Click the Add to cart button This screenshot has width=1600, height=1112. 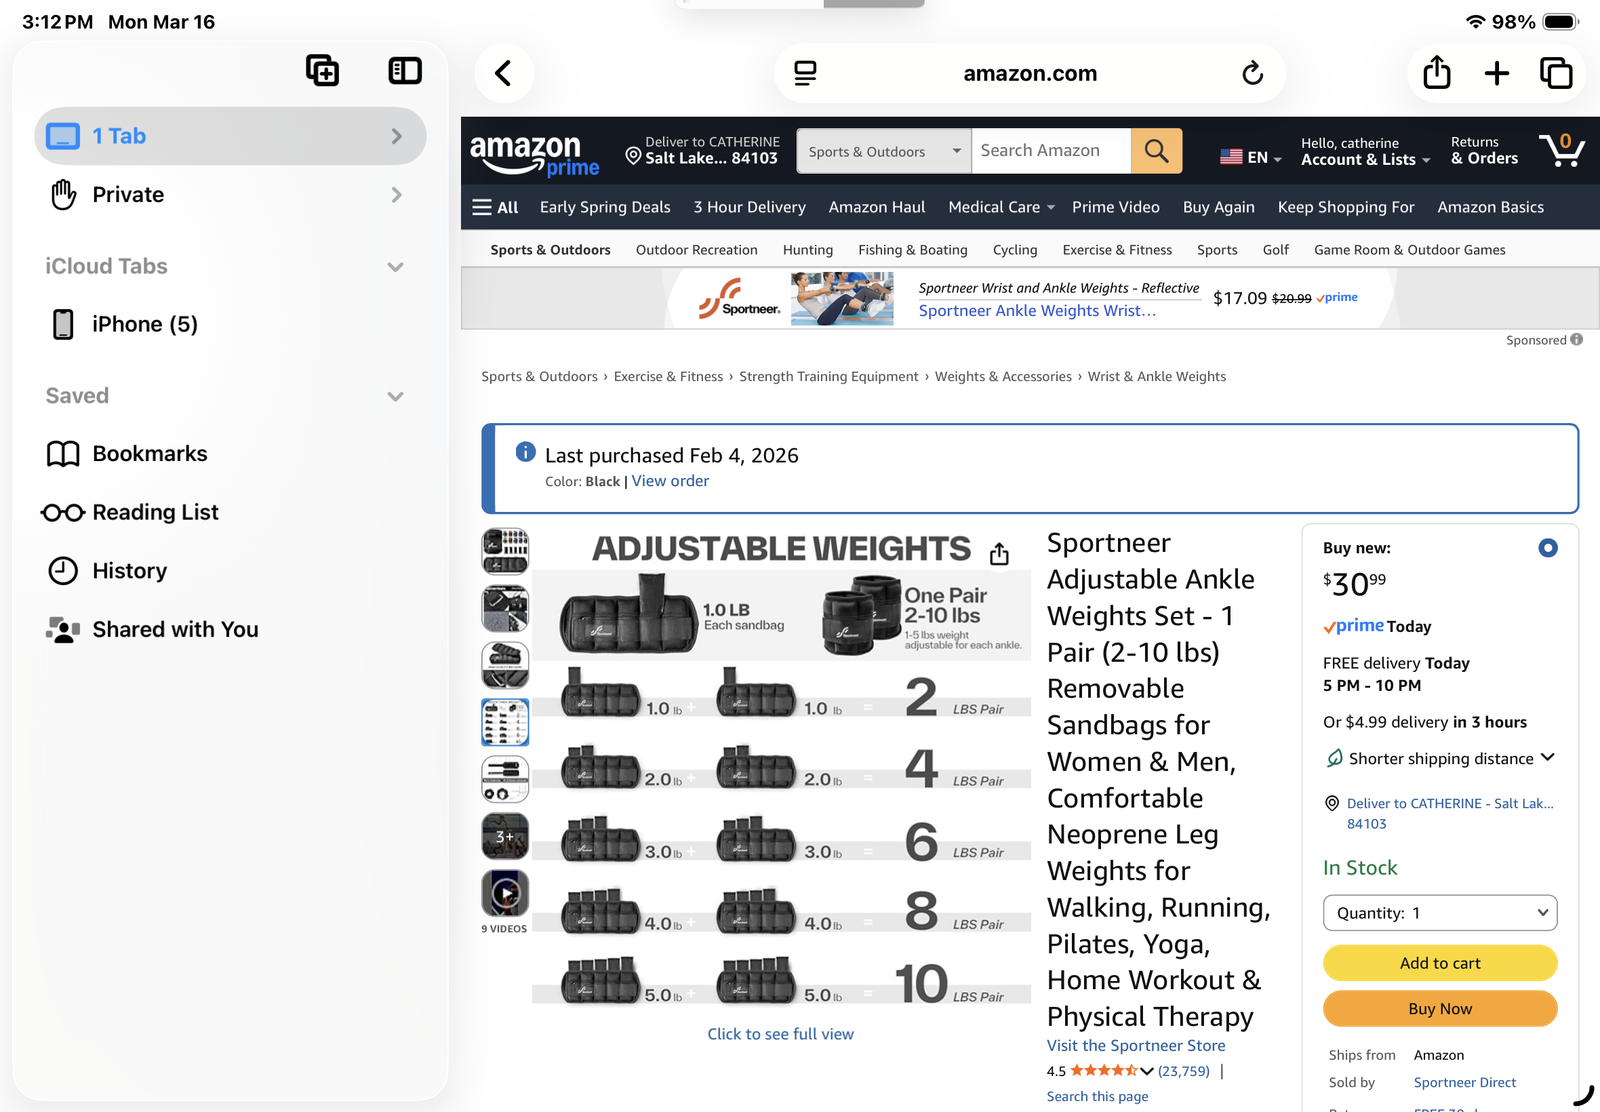click(x=1439, y=963)
